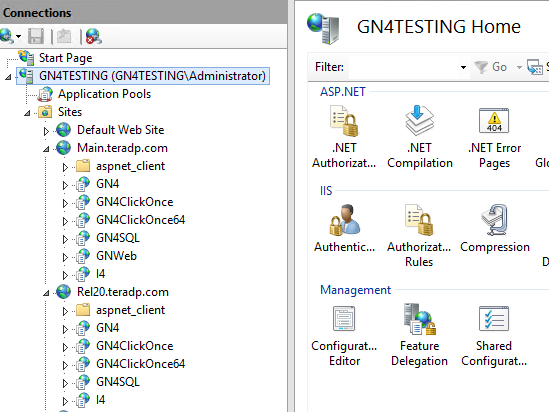Select the Rel20.teradp.com site

[x=123, y=292]
